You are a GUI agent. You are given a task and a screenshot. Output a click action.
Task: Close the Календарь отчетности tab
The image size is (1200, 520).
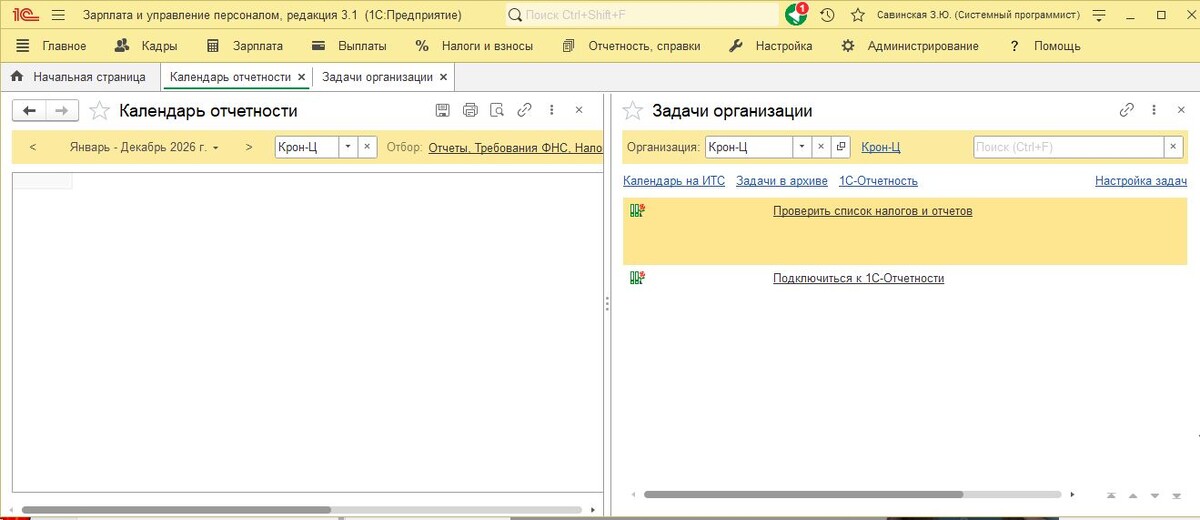(302, 77)
